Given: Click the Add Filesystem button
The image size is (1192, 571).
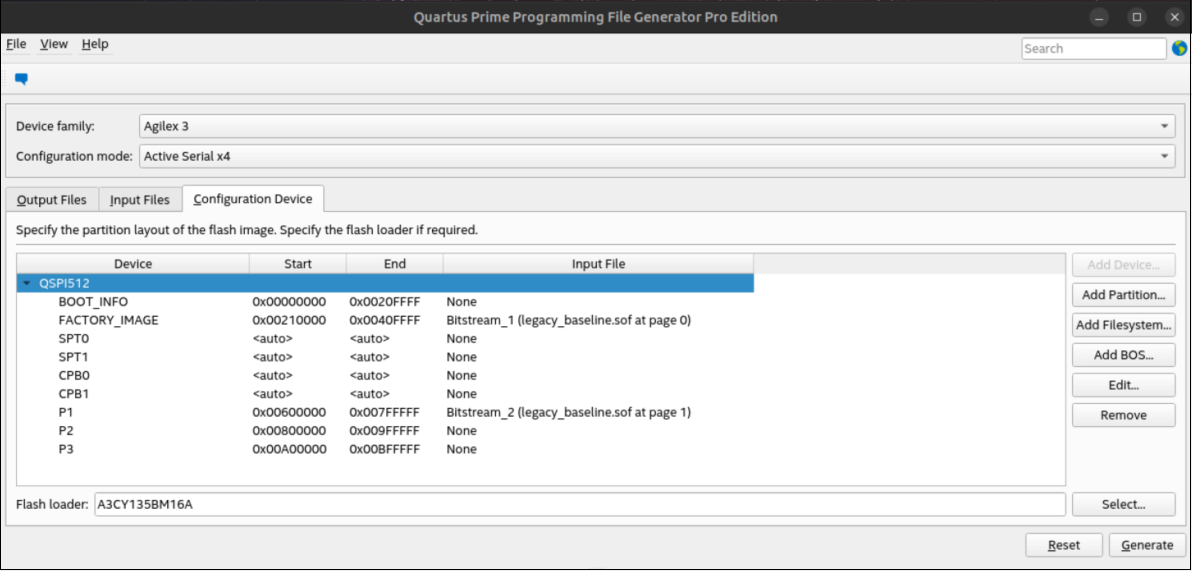Looking at the screenshot, I should tap(1123, 325).
